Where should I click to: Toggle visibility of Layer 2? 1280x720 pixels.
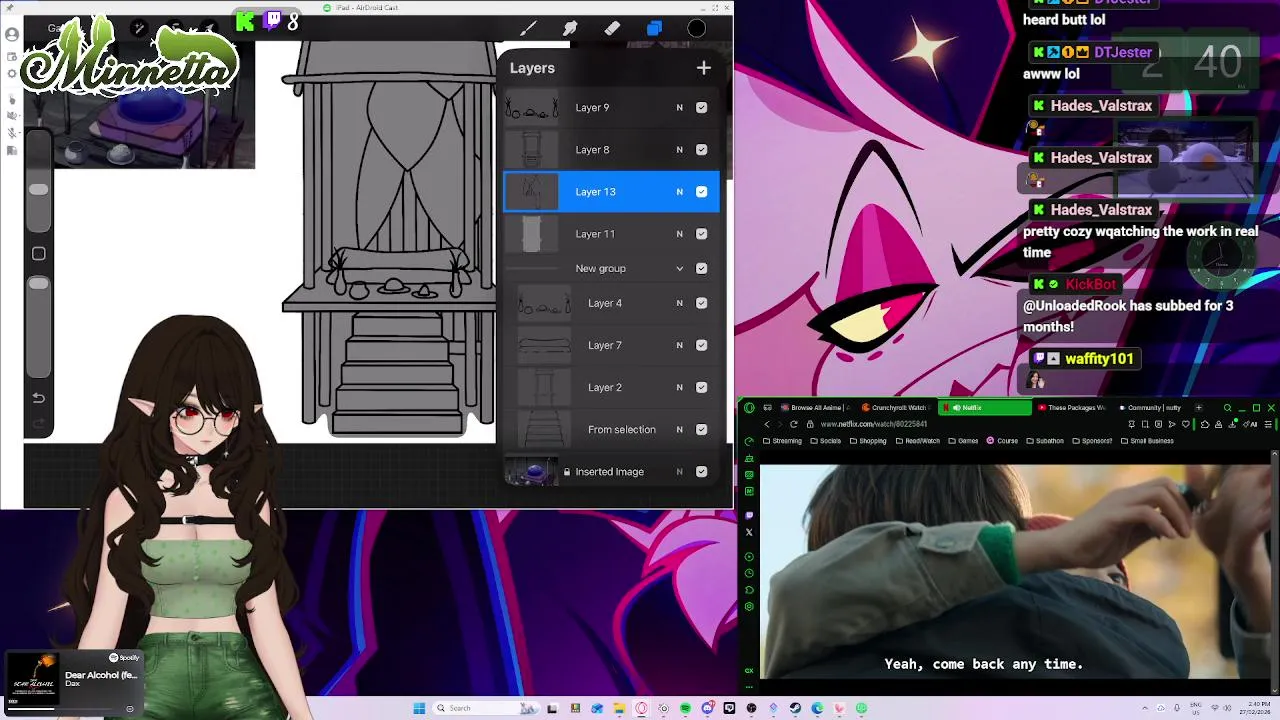click(x=702, y=387)
